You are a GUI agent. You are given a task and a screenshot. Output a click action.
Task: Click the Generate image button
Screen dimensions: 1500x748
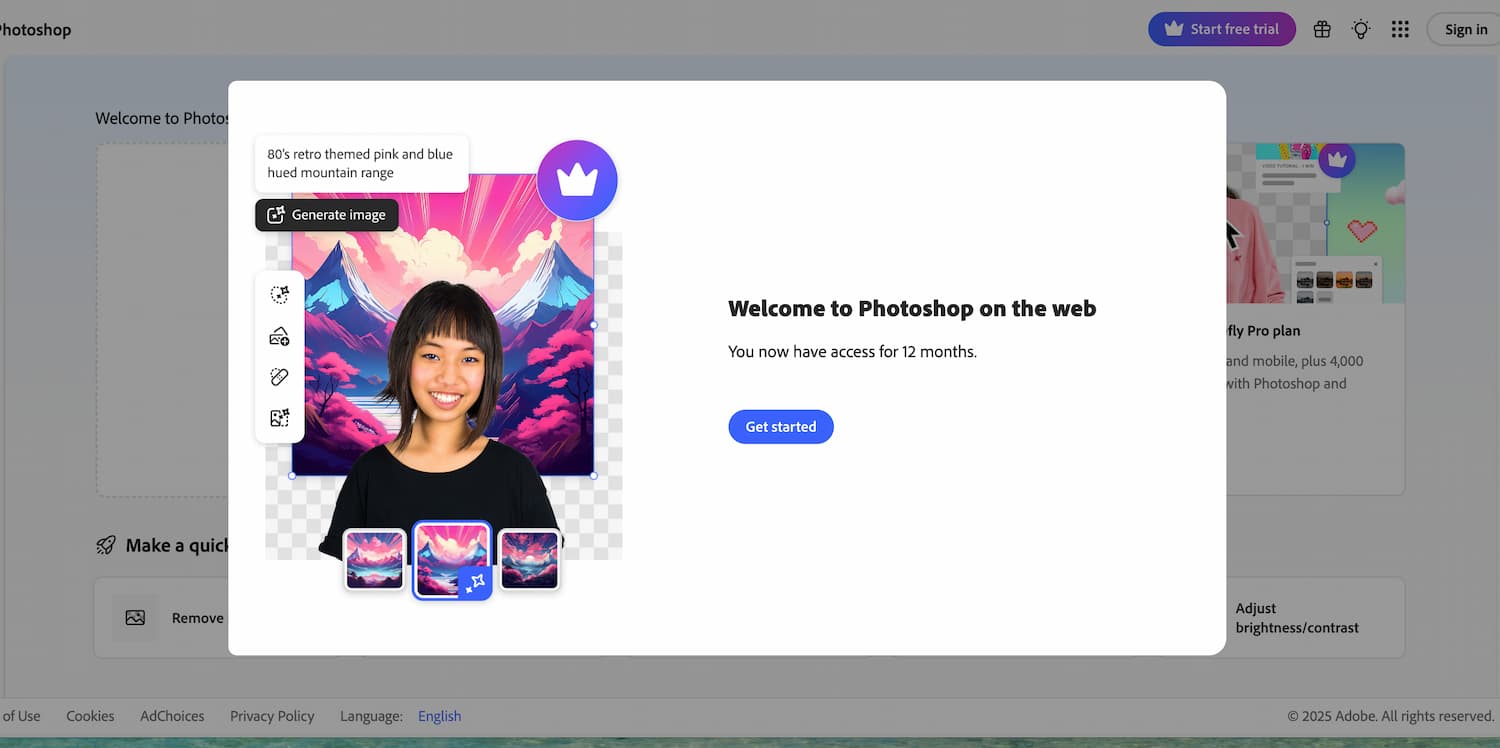(327, 215)
